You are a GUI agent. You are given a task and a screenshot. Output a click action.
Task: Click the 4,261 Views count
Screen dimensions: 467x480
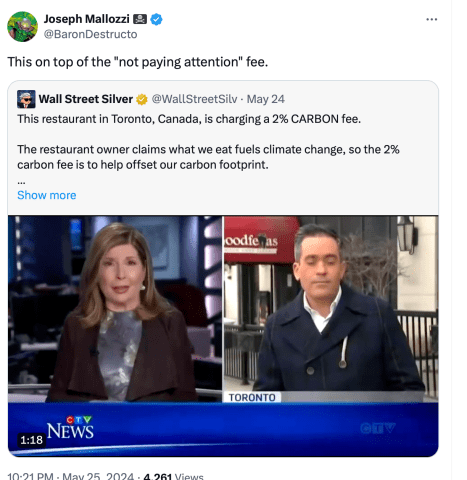tap(173, 476)
